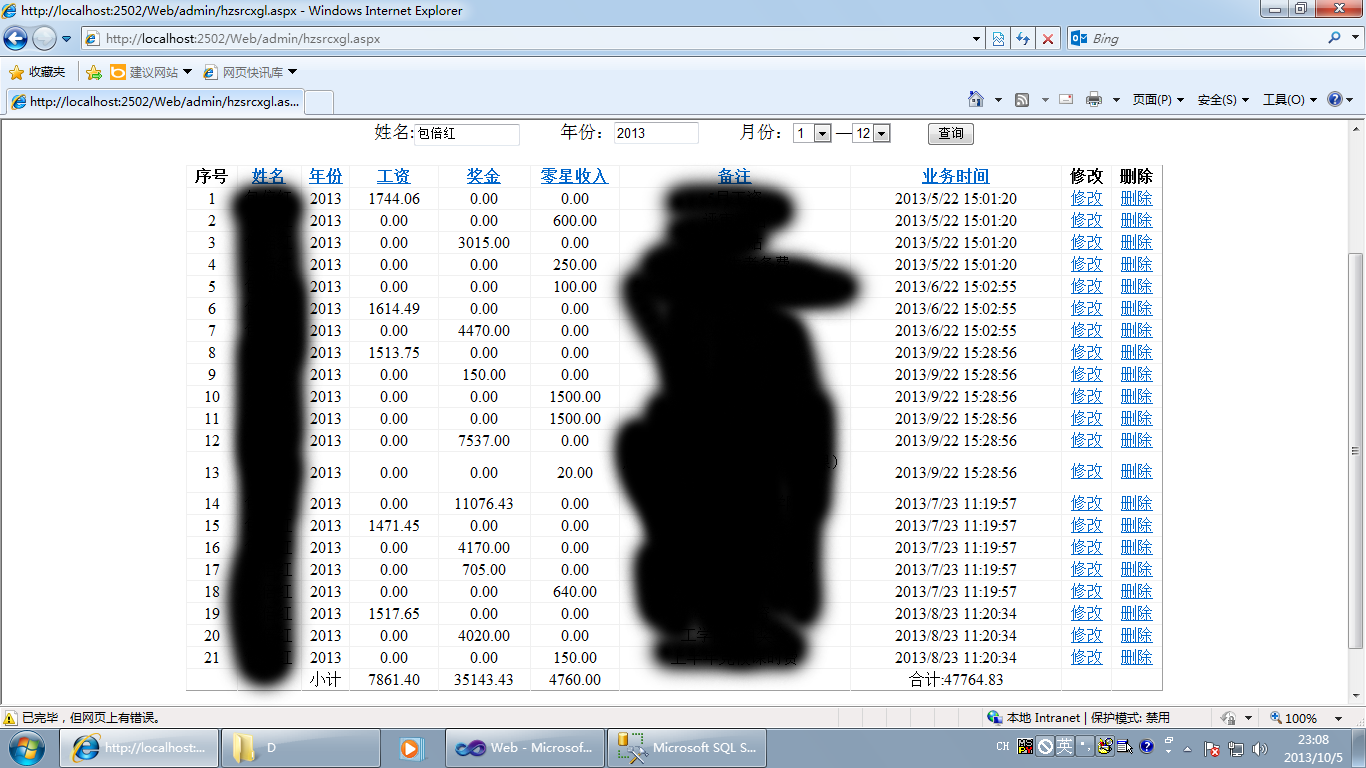The image size is (1366, 768).
Task: Open the volume speaker tray icon
Action: (x=1259, y=748)
